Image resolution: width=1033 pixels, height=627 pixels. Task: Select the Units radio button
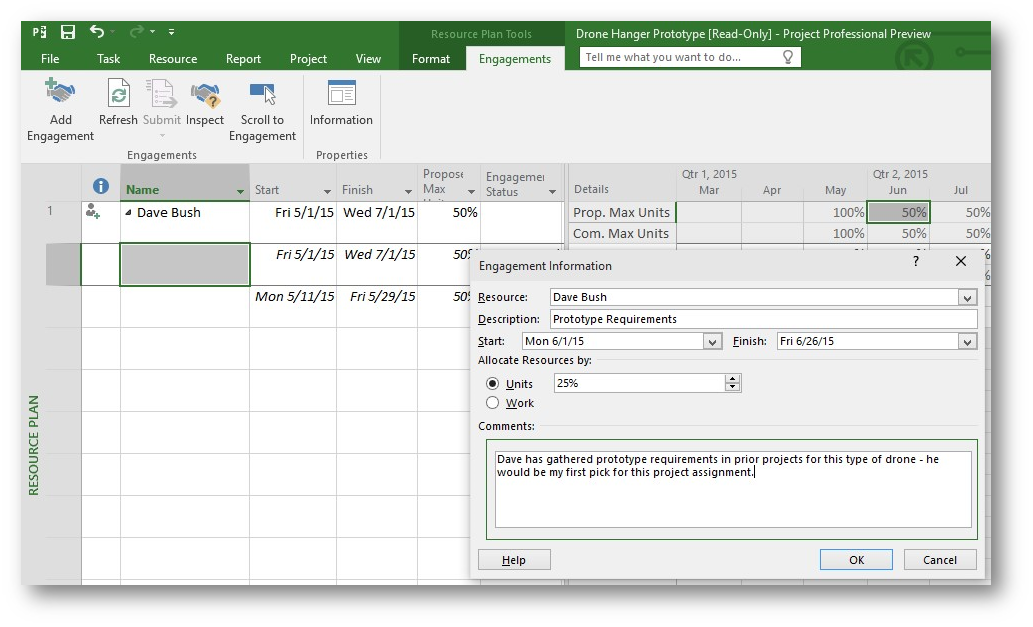[492, 383]
